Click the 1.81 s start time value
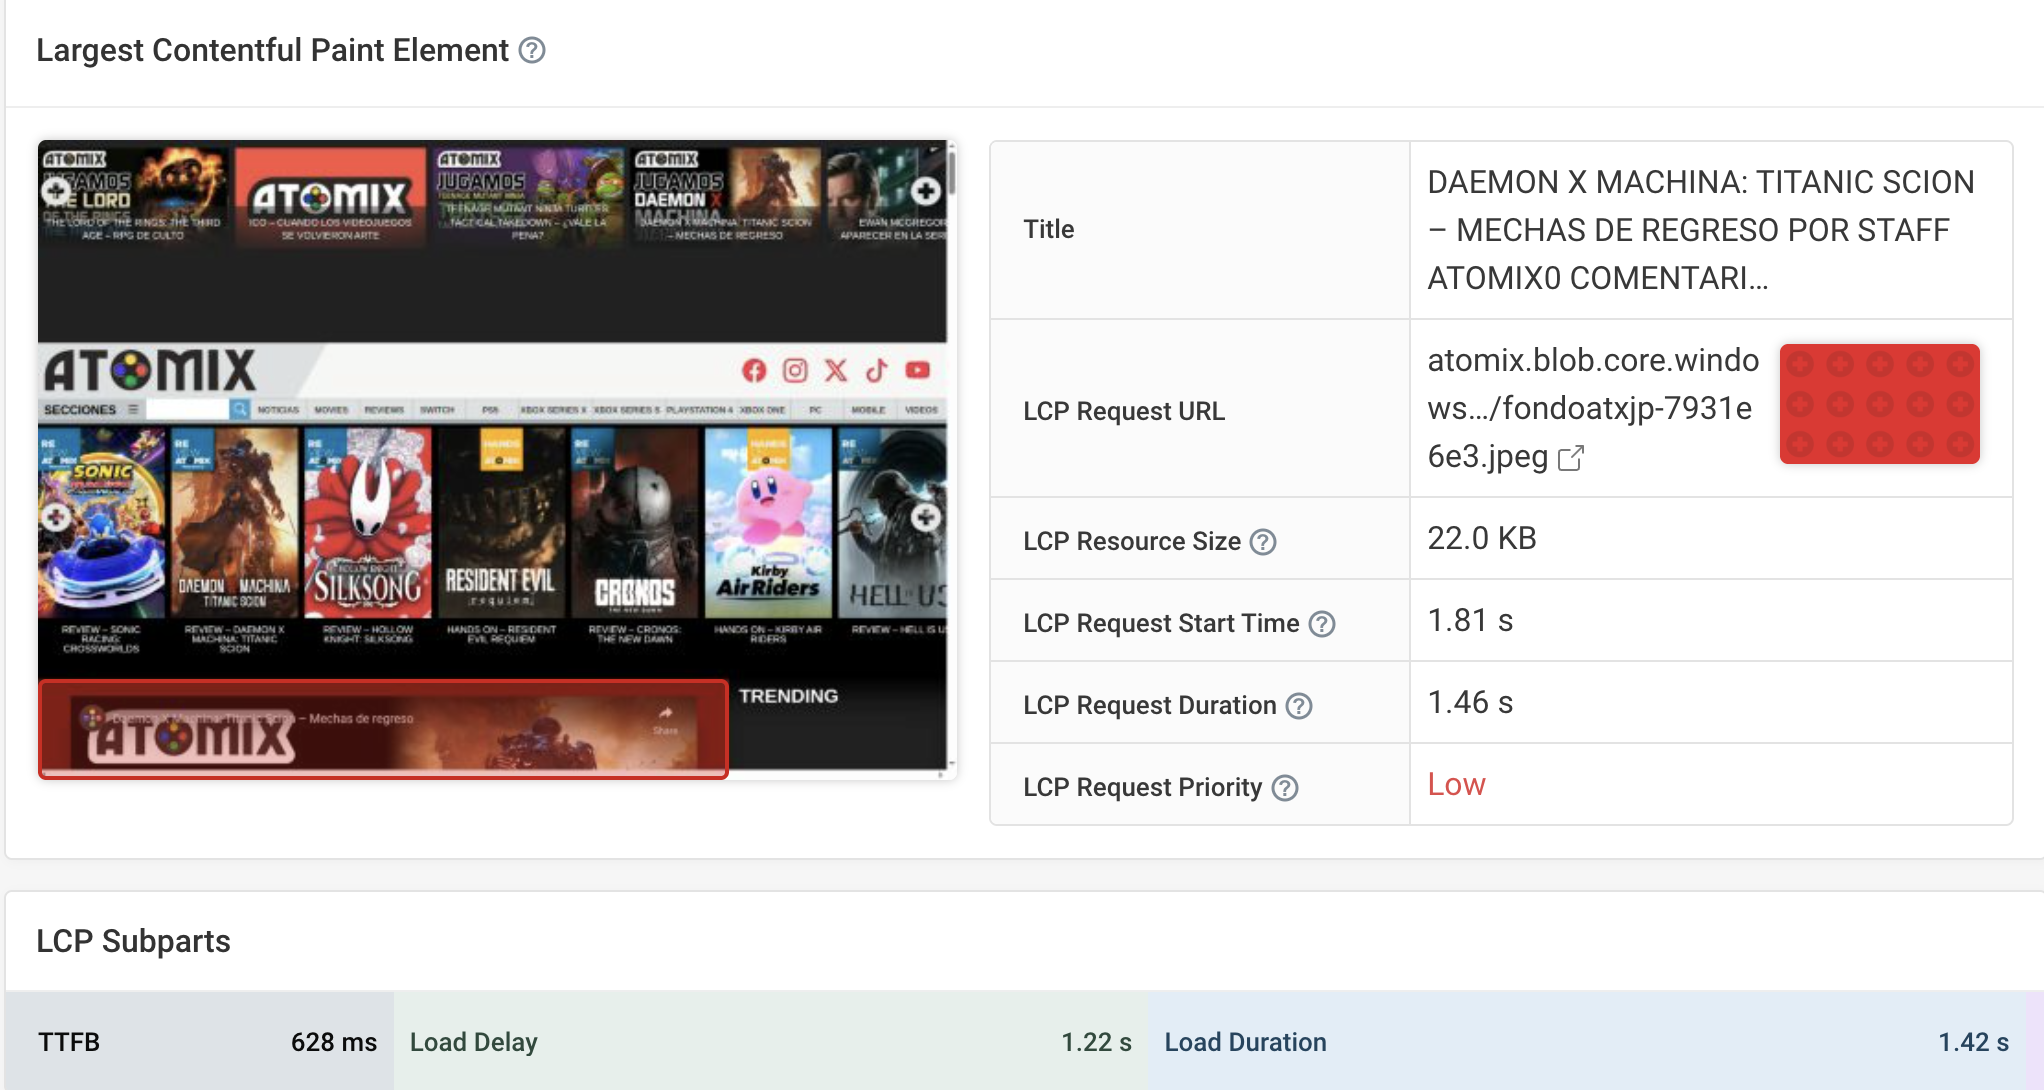The width and height of the screenshot is (2044, 1090). click(x=1470, y=620)
